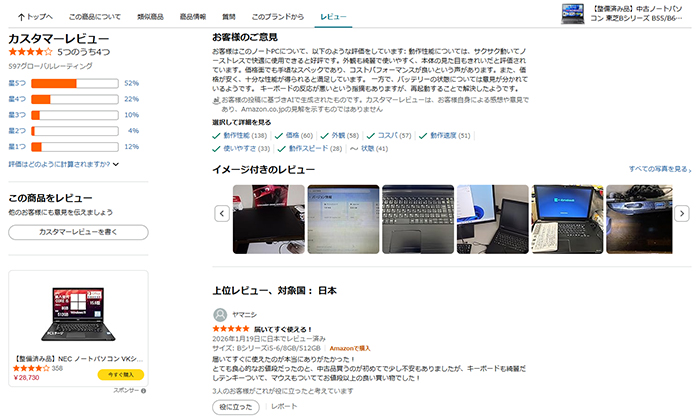Open すべての写真を見る link
This screenshot has height=420, width=700.
click(660, 169)
